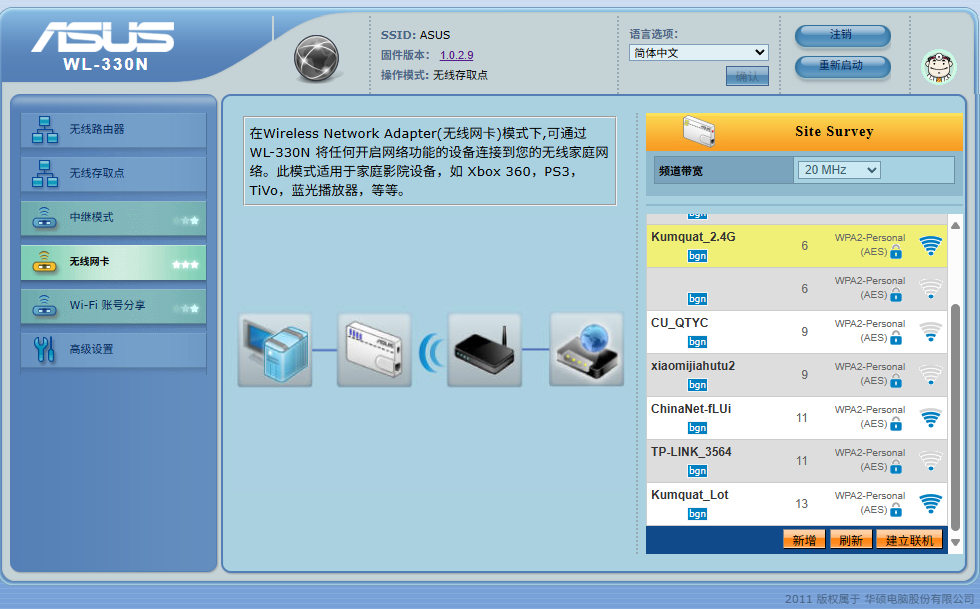Open the 语言选项 language dropdown
This screenshot has height=609, width=980.
click(697, 52)
